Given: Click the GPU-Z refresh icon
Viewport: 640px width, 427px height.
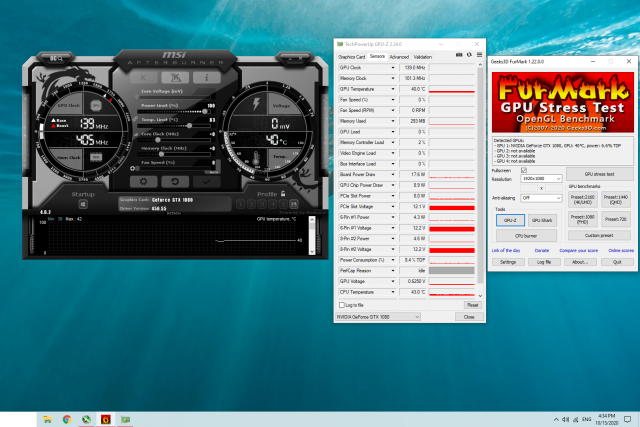Looking at the screenshot, I should (x=469, y=55).
